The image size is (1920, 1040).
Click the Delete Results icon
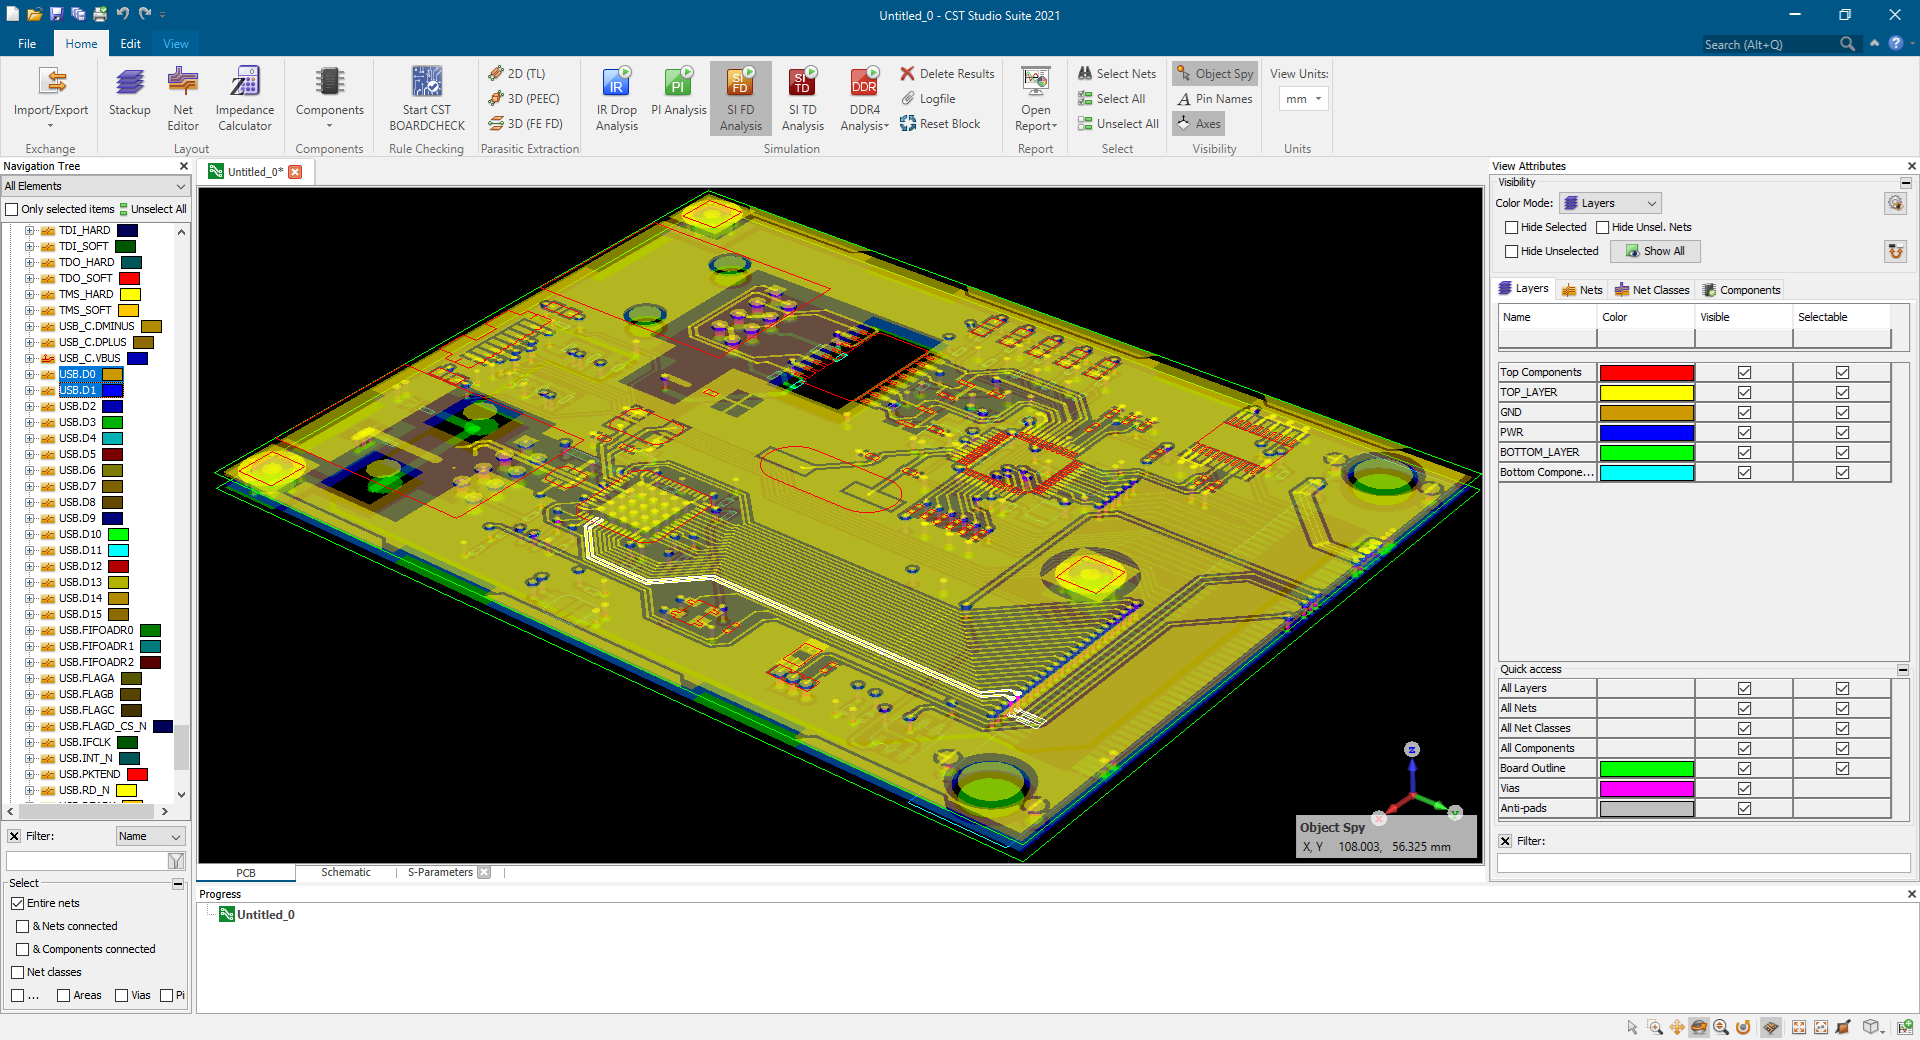[x=908, y=74]
